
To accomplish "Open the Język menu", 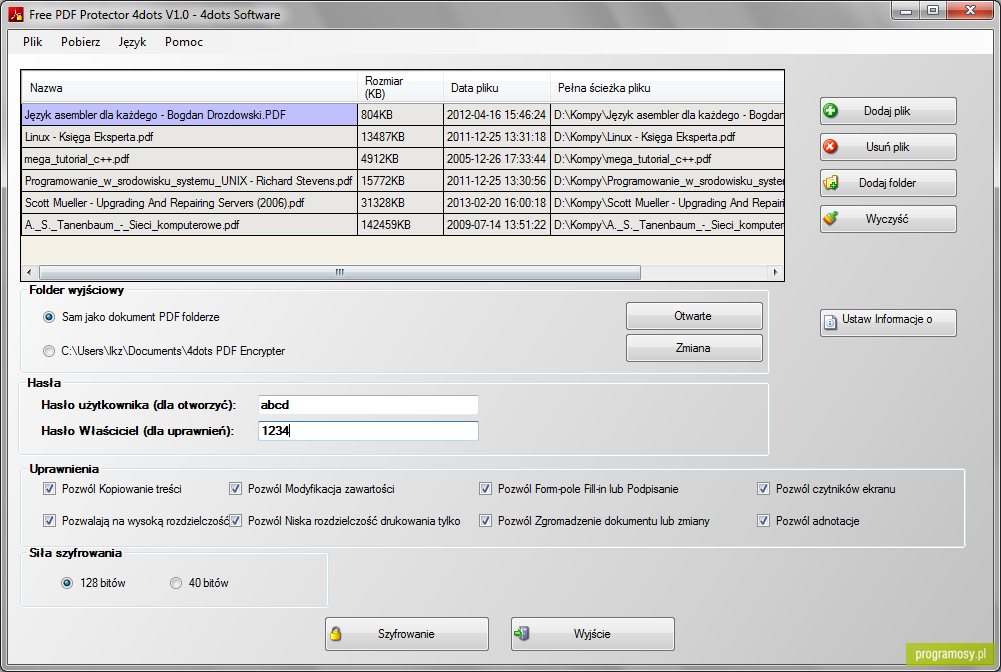I will pyautogui.click(x=132, y=41).
